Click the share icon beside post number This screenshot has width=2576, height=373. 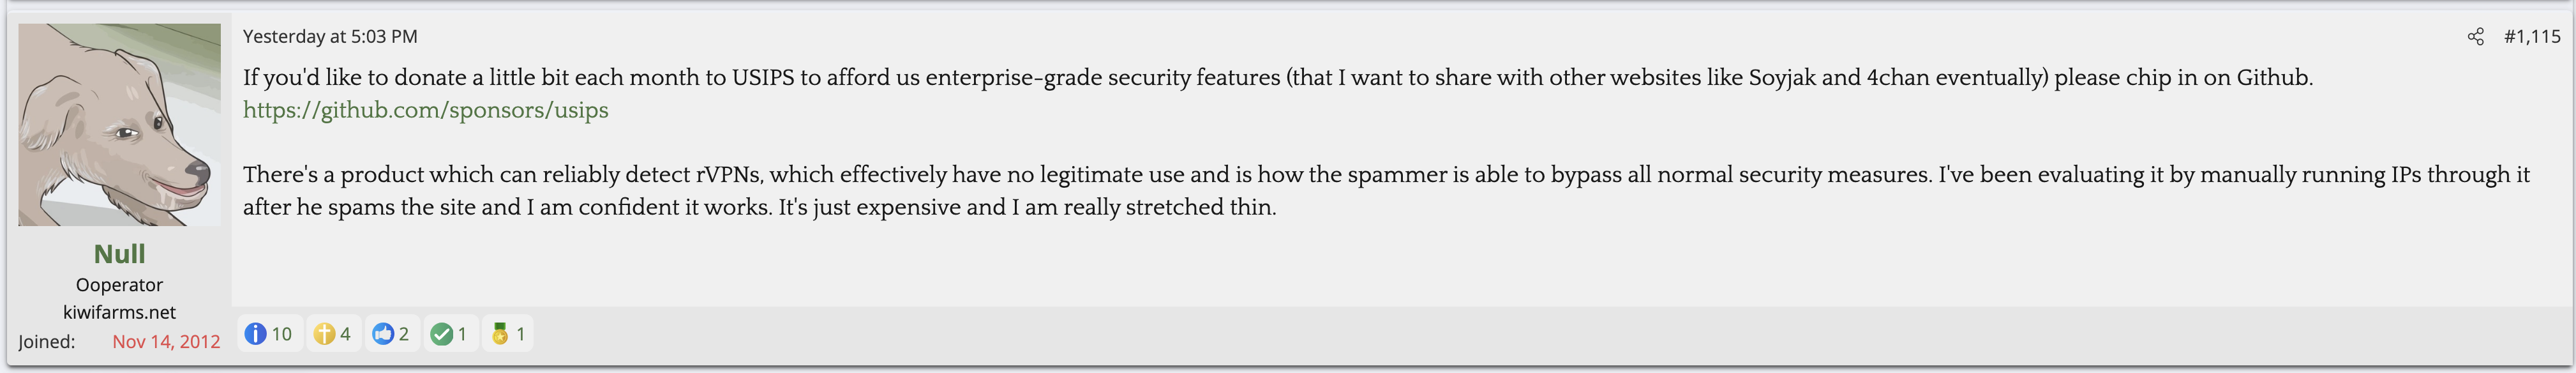tap(2475, 37)
